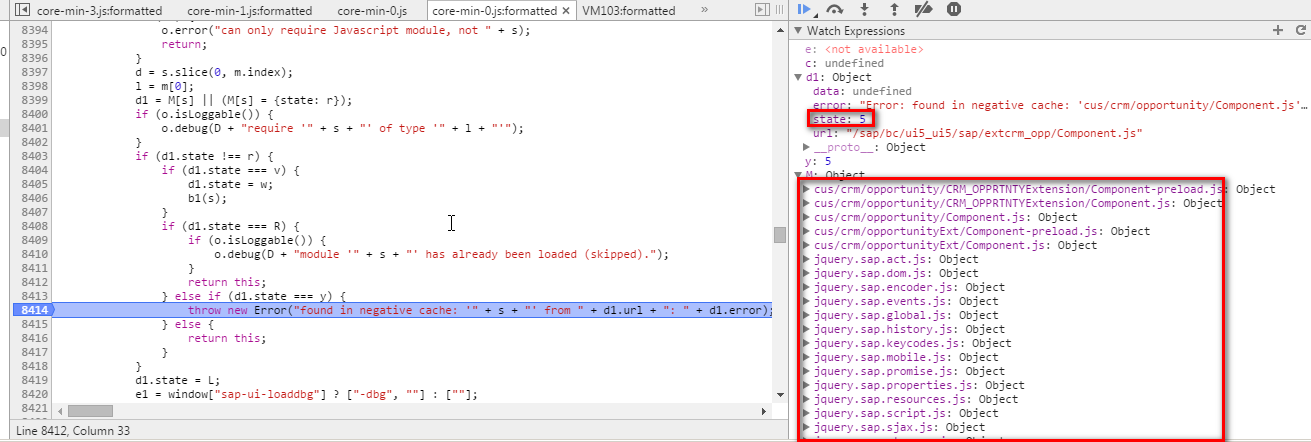Screen dimensions: 1311x442
Task: Select the data: undefined property
Action: [x=862, y=91]
